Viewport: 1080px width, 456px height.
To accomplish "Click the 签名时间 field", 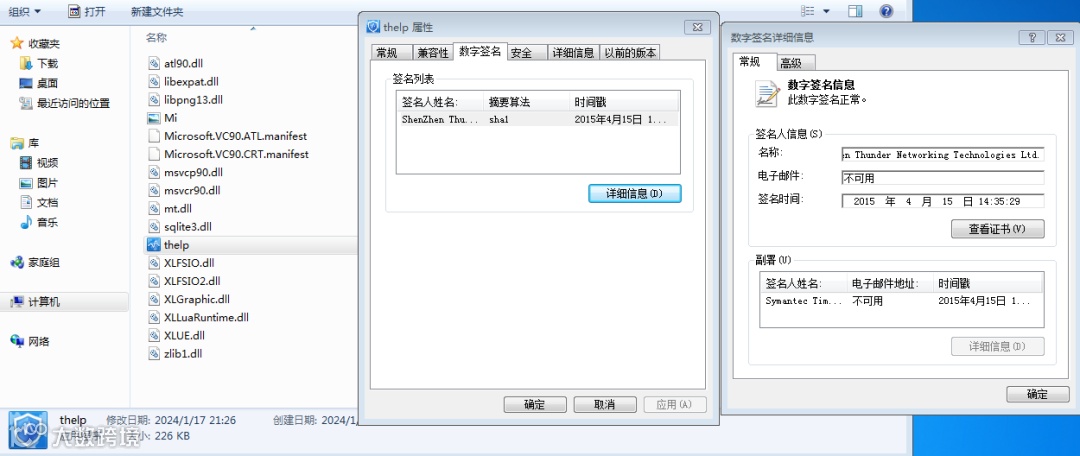I will tap(943, 201).
